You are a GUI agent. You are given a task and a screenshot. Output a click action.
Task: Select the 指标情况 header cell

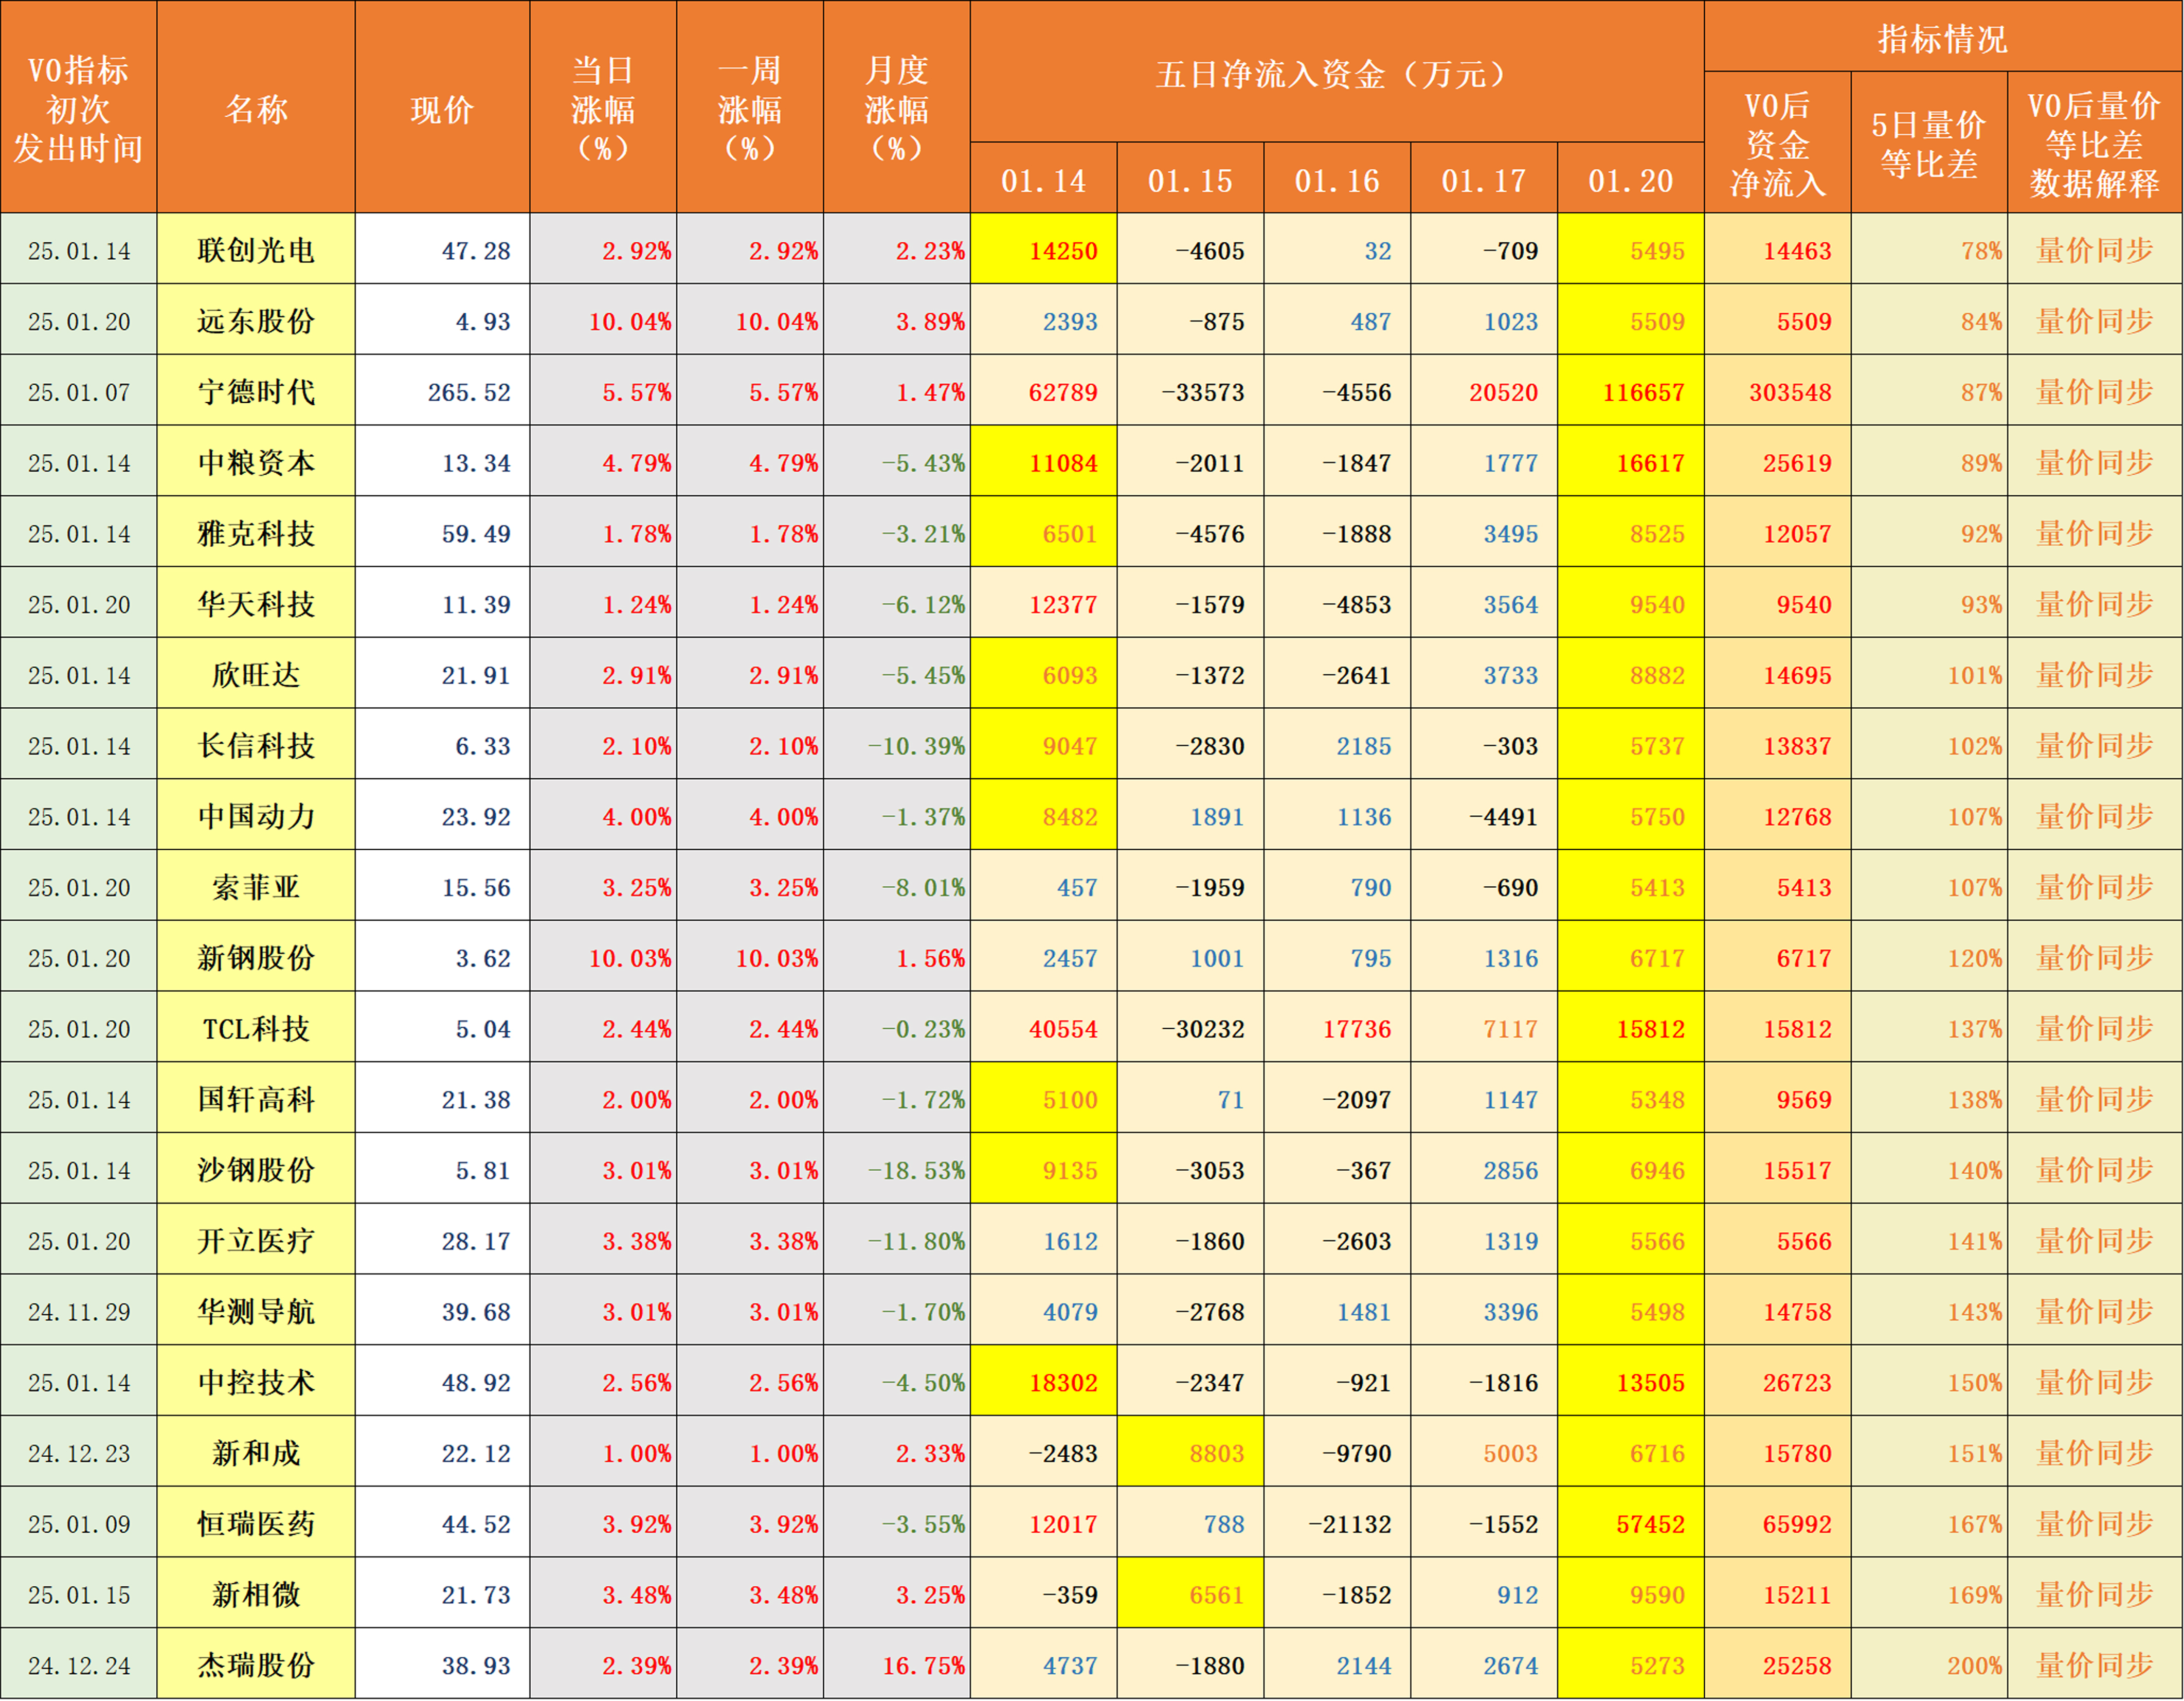click(1942, 38)
